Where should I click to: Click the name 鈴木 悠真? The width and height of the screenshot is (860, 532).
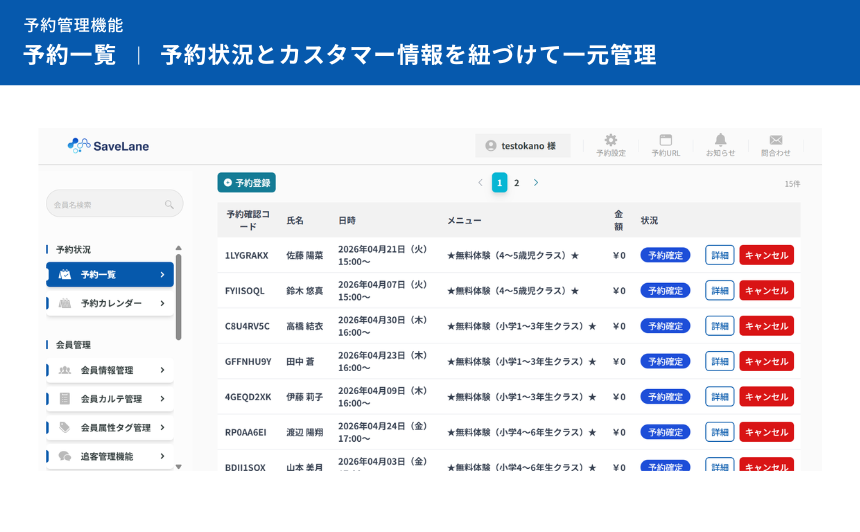pyautogui.click(x=304, y=291)
